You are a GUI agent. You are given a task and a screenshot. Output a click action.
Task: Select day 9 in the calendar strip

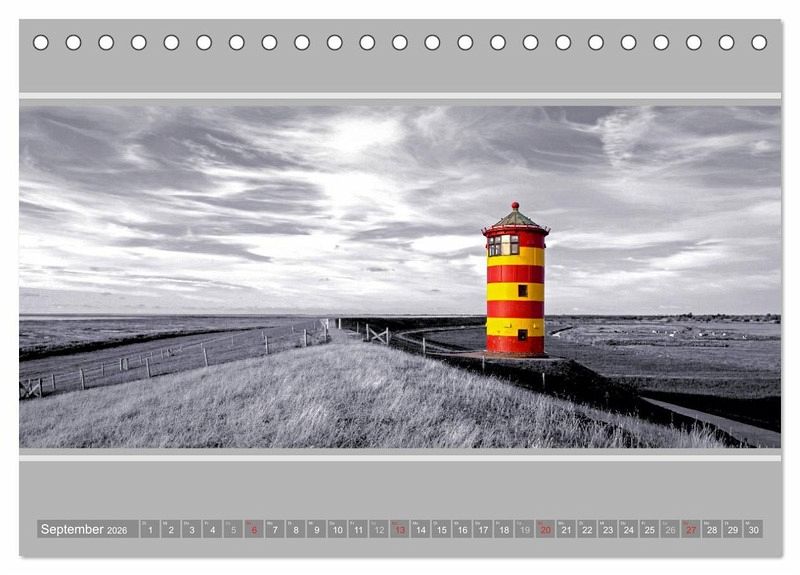[316, 529]
